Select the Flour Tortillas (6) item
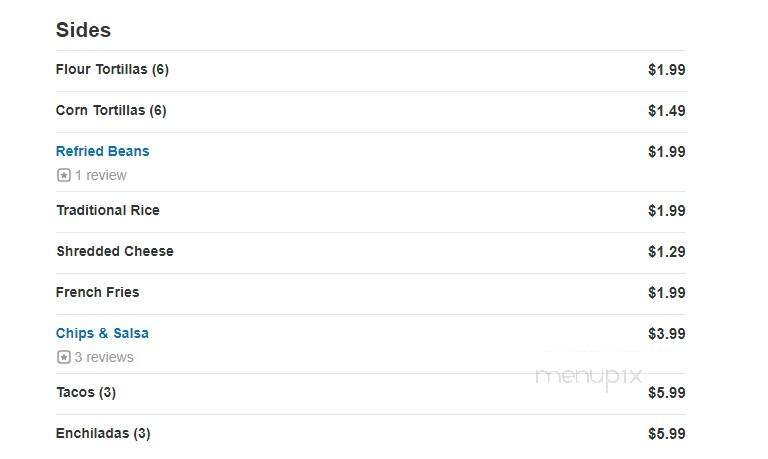 (x=112, y=69)
